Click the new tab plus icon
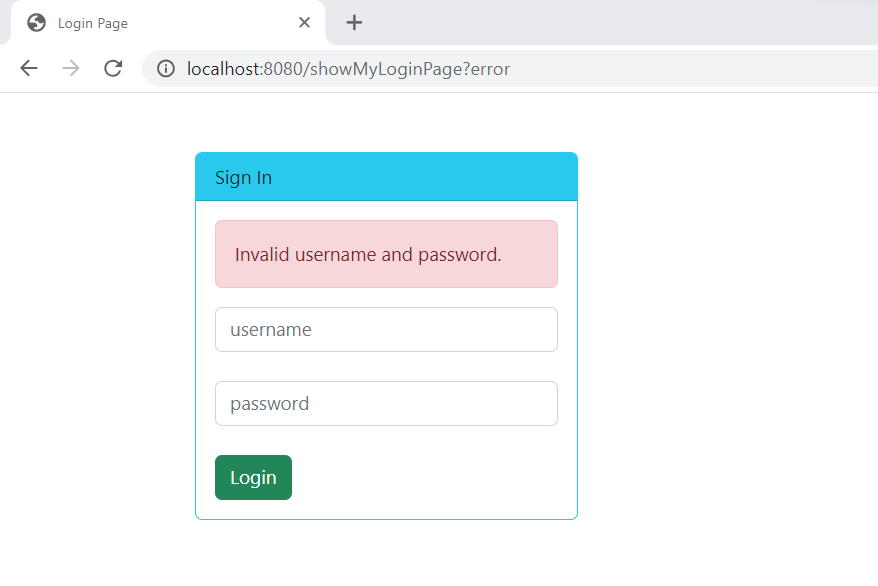 pyautogui.click(x=353, y=22)
